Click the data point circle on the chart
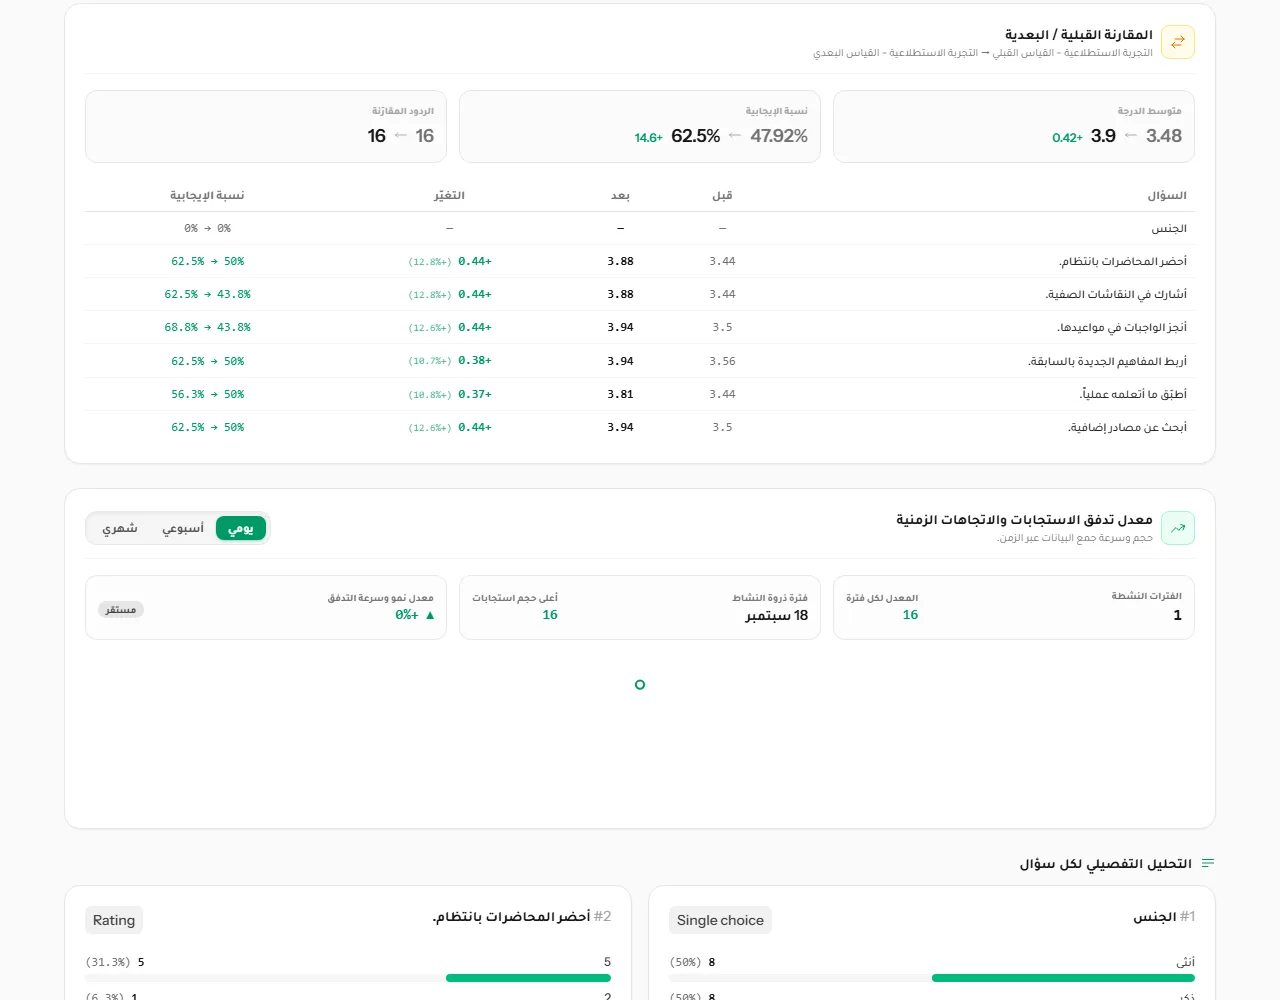The height and width of the screenshot is (1000, 1280). pos(640,685)
